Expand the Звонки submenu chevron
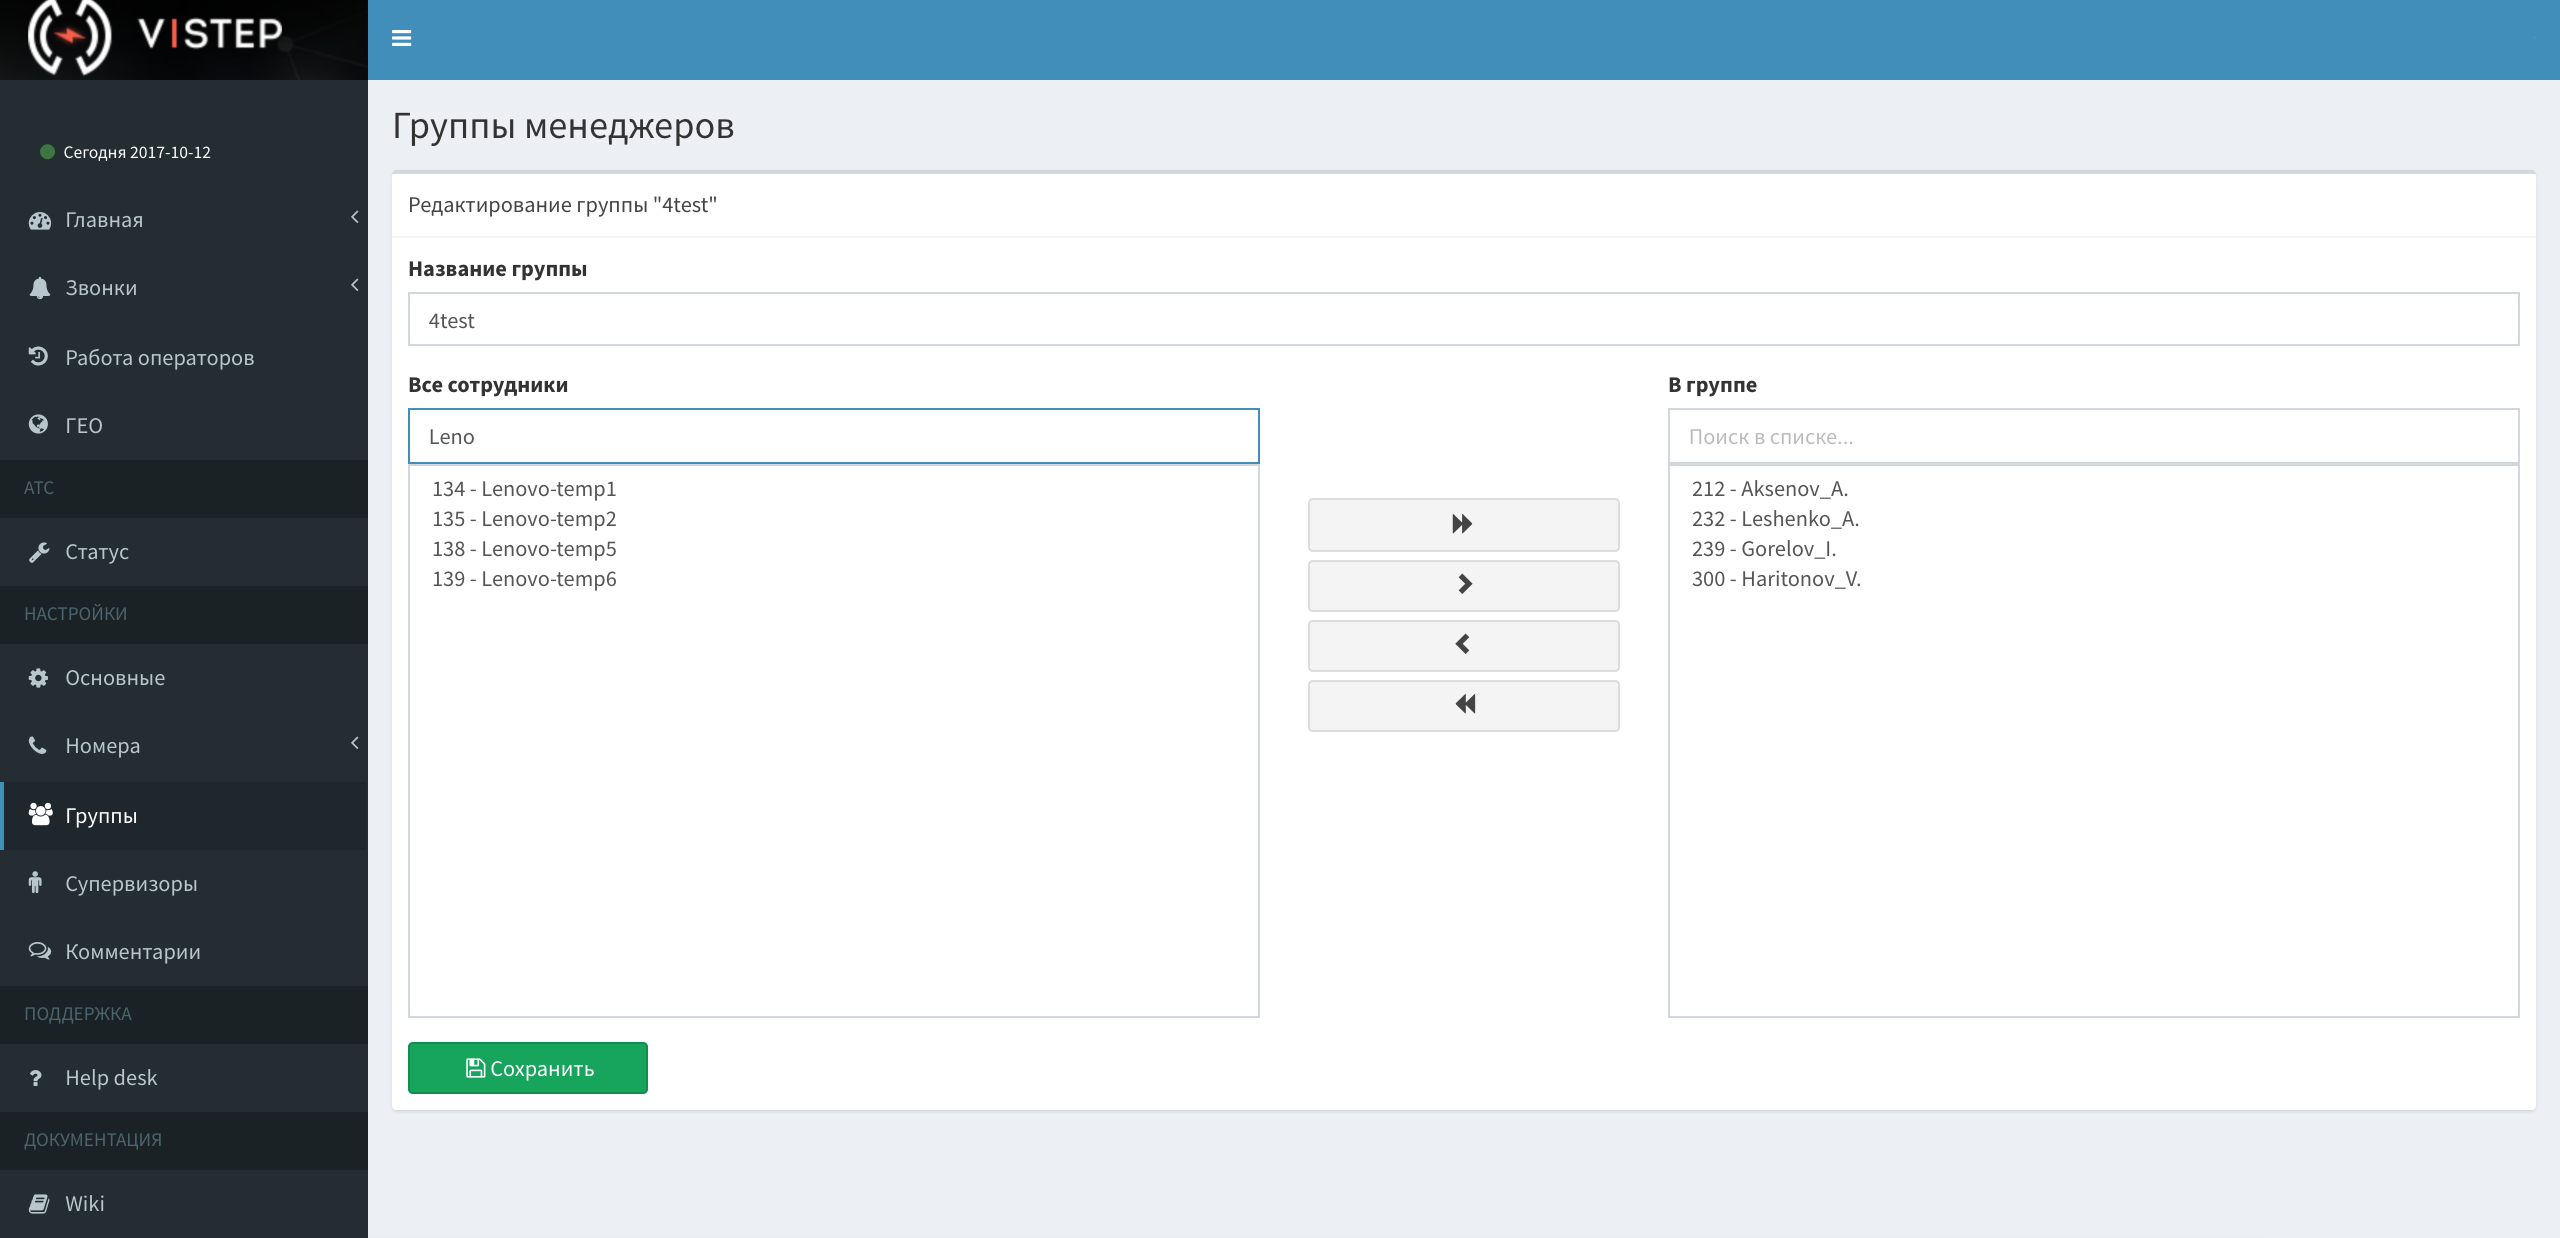 [354, 285]
